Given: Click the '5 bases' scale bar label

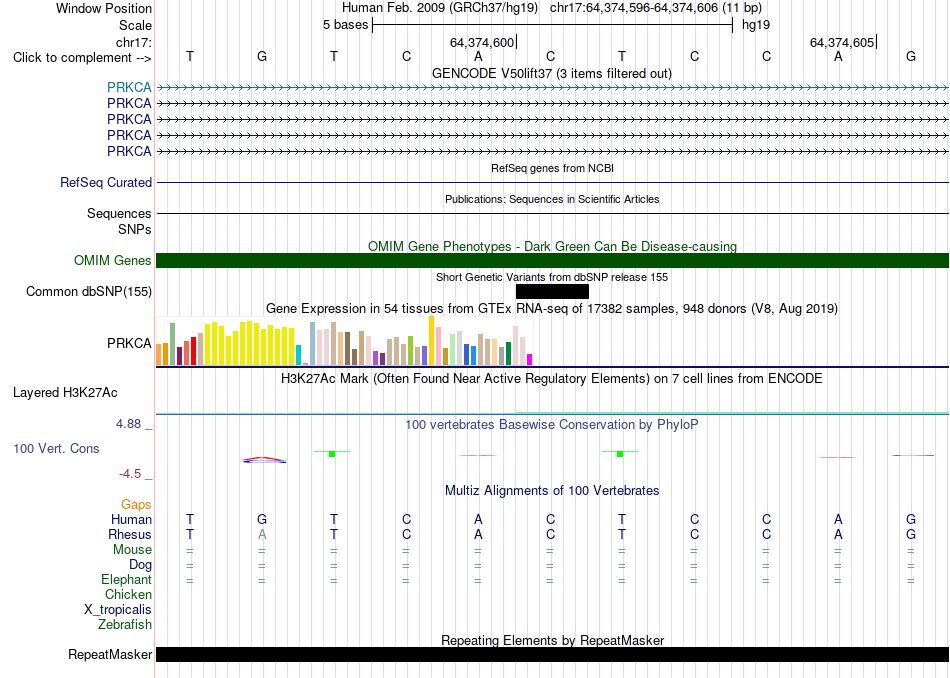Looking at the screenshot, I should click(345, 25).
